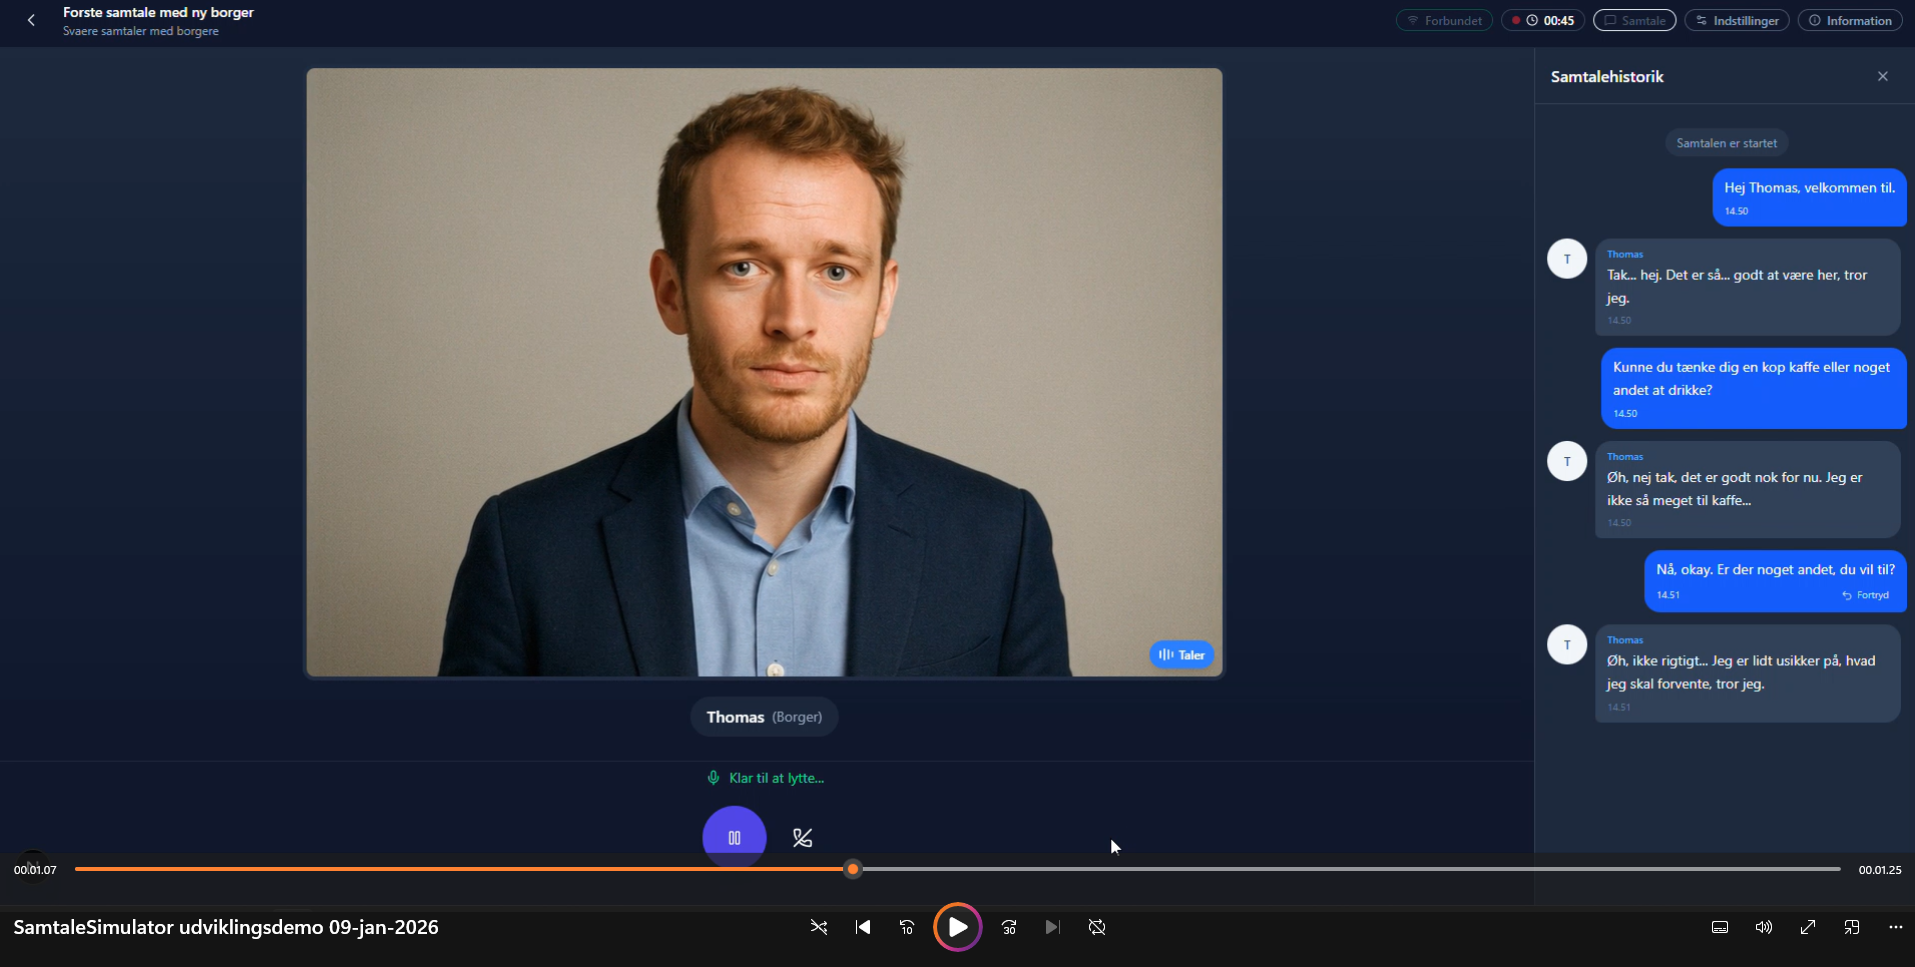Click the Information button
Screen dimensions: 1915x967
[1849, 20]
